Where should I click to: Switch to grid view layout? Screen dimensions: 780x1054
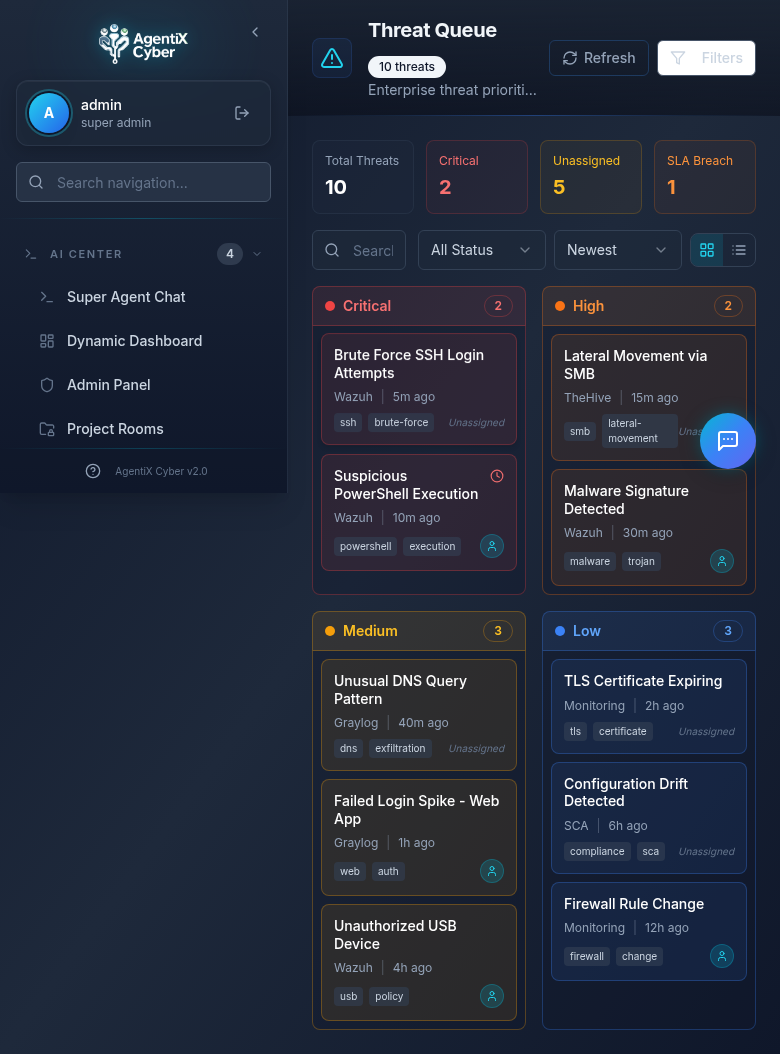click(x=707, y=250)
